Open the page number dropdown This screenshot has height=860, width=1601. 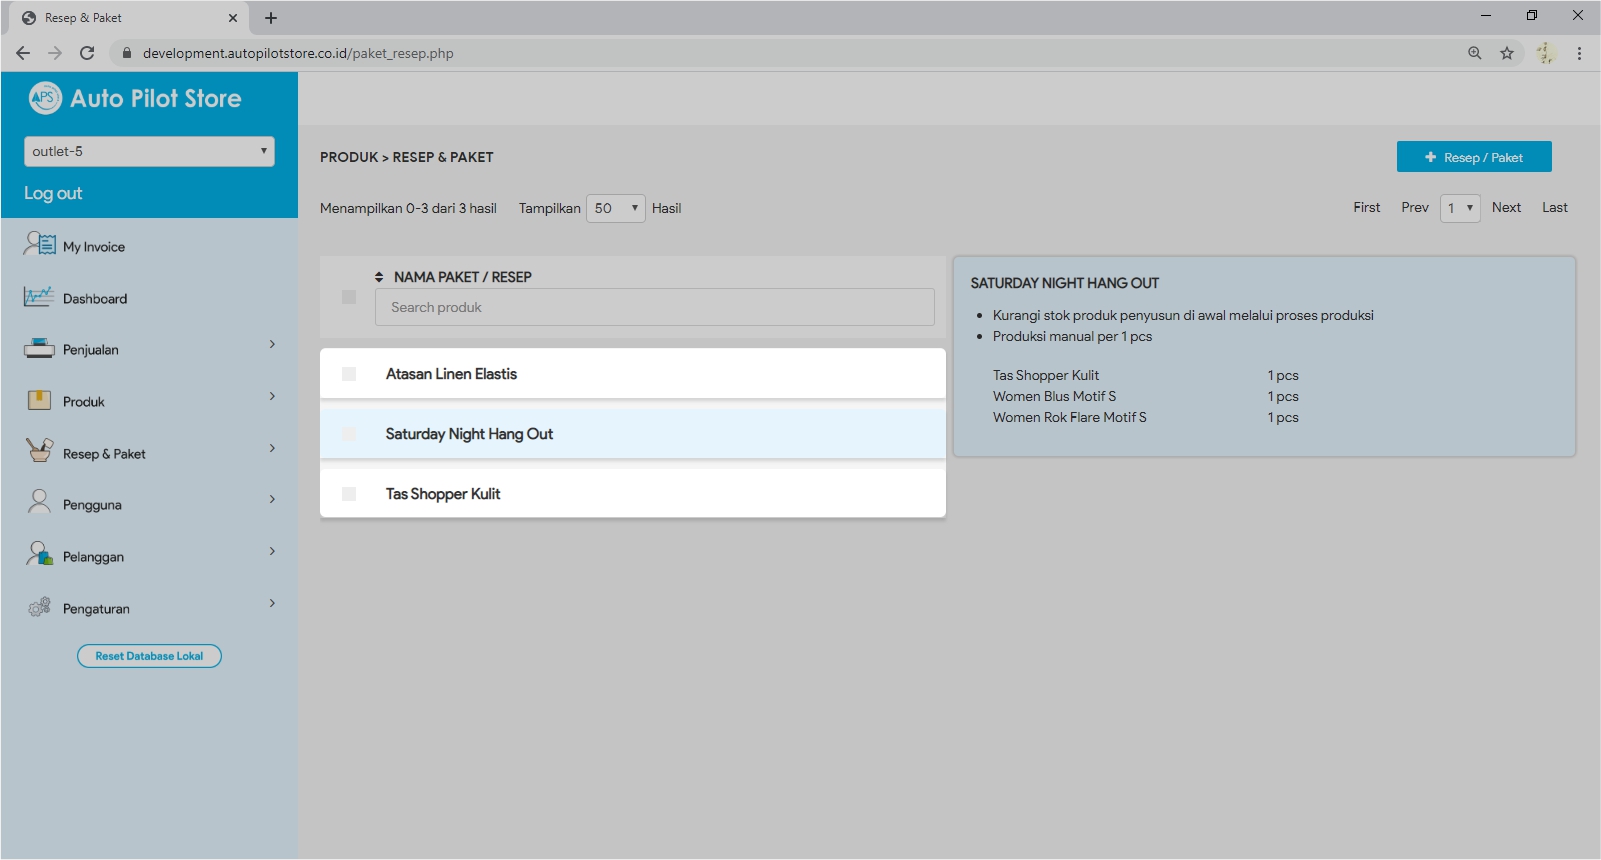coord(1460,208)
